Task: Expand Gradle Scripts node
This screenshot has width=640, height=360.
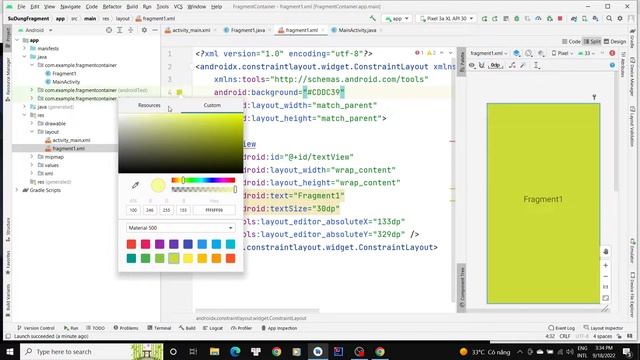Action: pos(17,190)
